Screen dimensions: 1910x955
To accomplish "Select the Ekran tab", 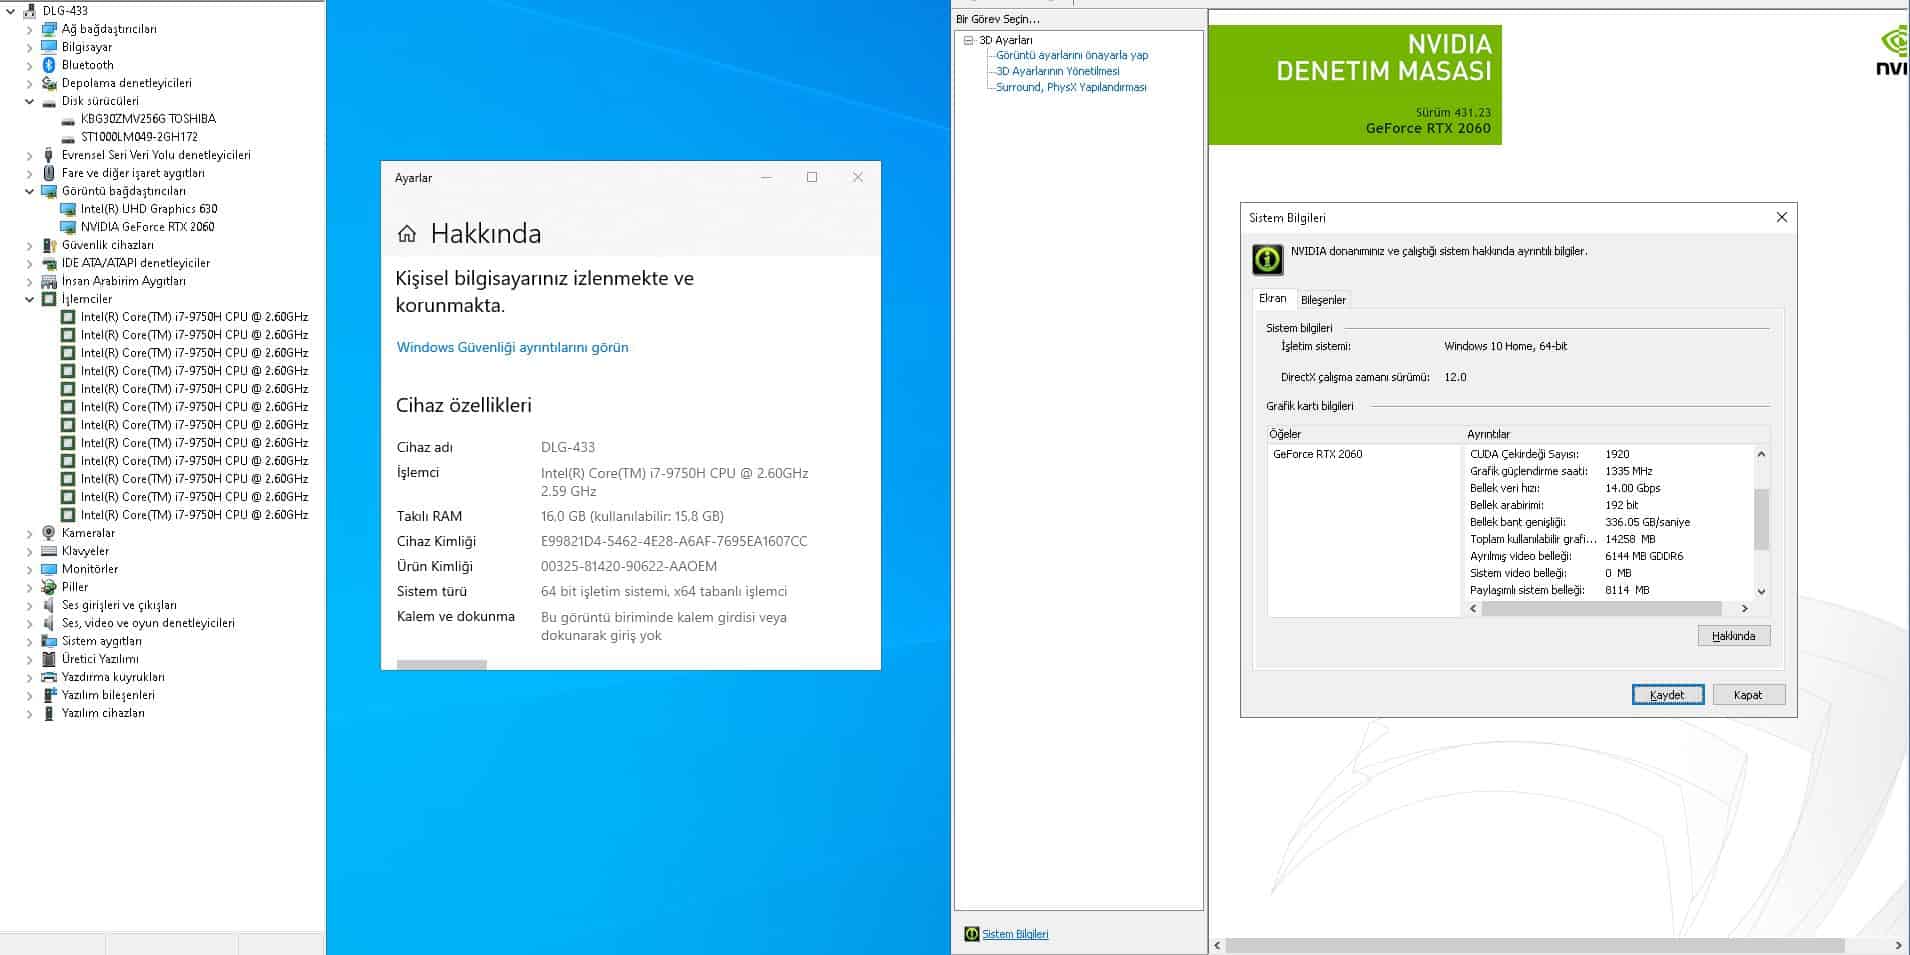I will click(x=1272, y=299).
